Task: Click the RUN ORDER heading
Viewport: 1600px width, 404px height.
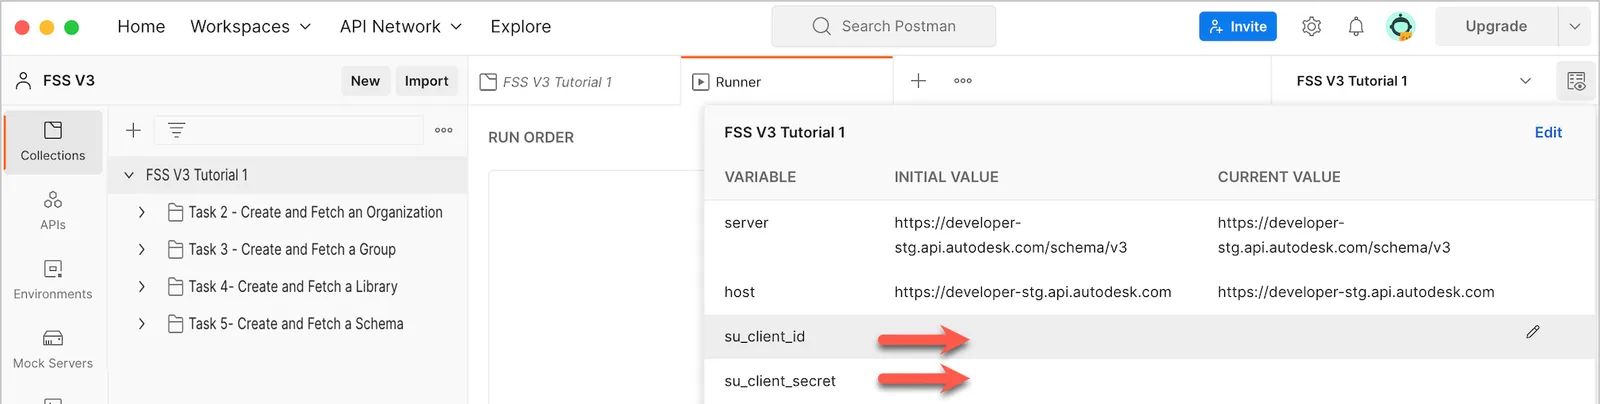Action: [531, 138]
